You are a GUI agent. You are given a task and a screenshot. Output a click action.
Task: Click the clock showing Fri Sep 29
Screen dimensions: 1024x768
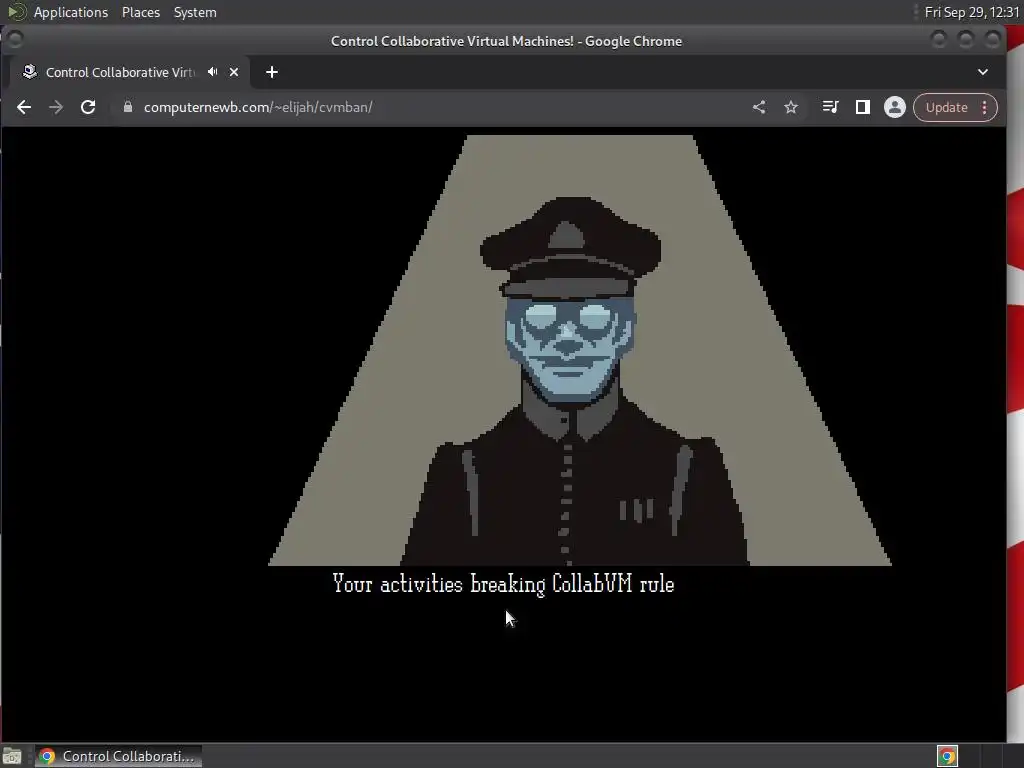tap(972, 12)
